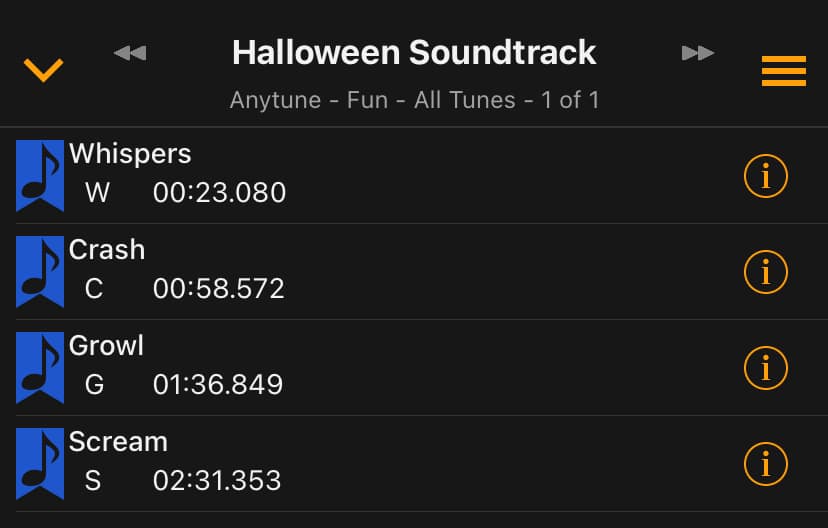Click the Growl blue note flag icon

coord(40,368)
